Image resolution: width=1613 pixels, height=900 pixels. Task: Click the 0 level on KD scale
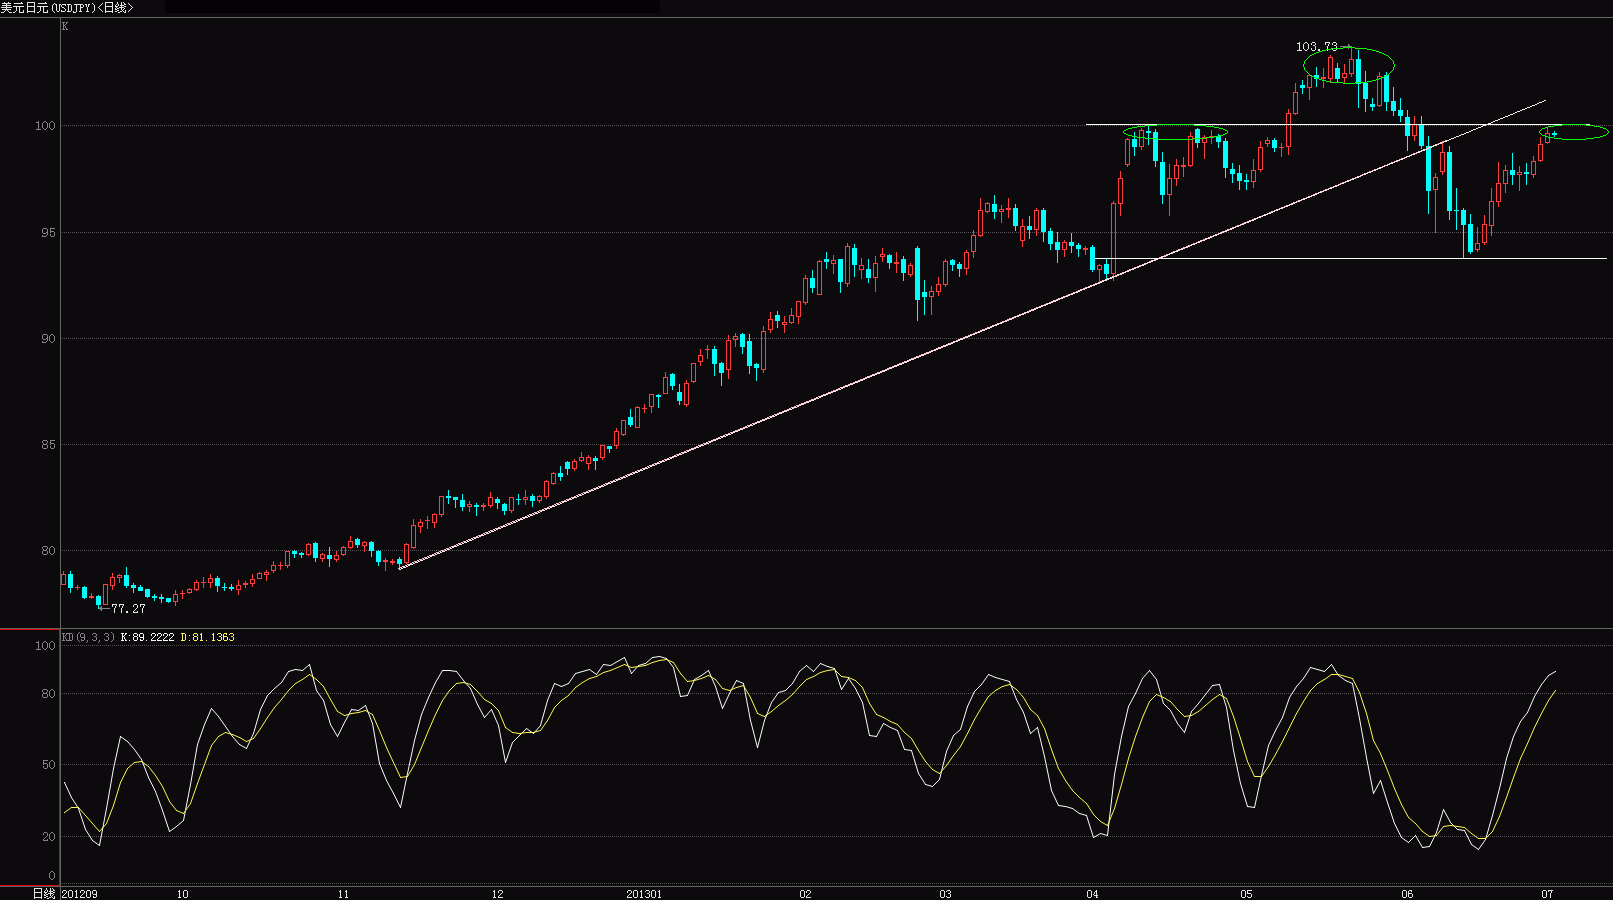point(52,876)
